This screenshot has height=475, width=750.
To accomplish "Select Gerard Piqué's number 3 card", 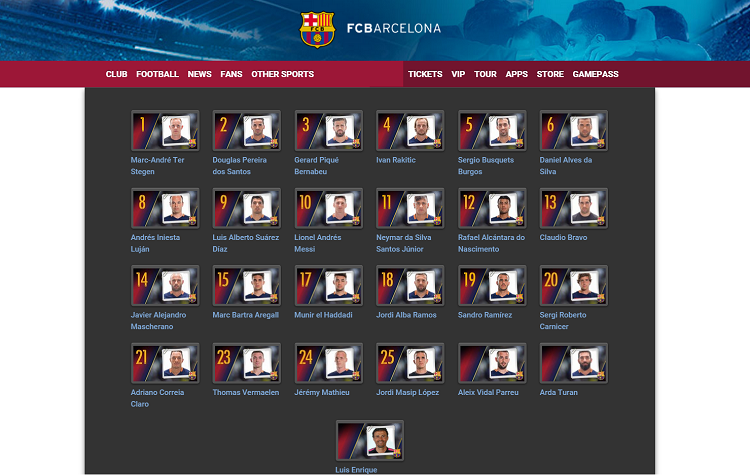I will (x=329, y=131).
